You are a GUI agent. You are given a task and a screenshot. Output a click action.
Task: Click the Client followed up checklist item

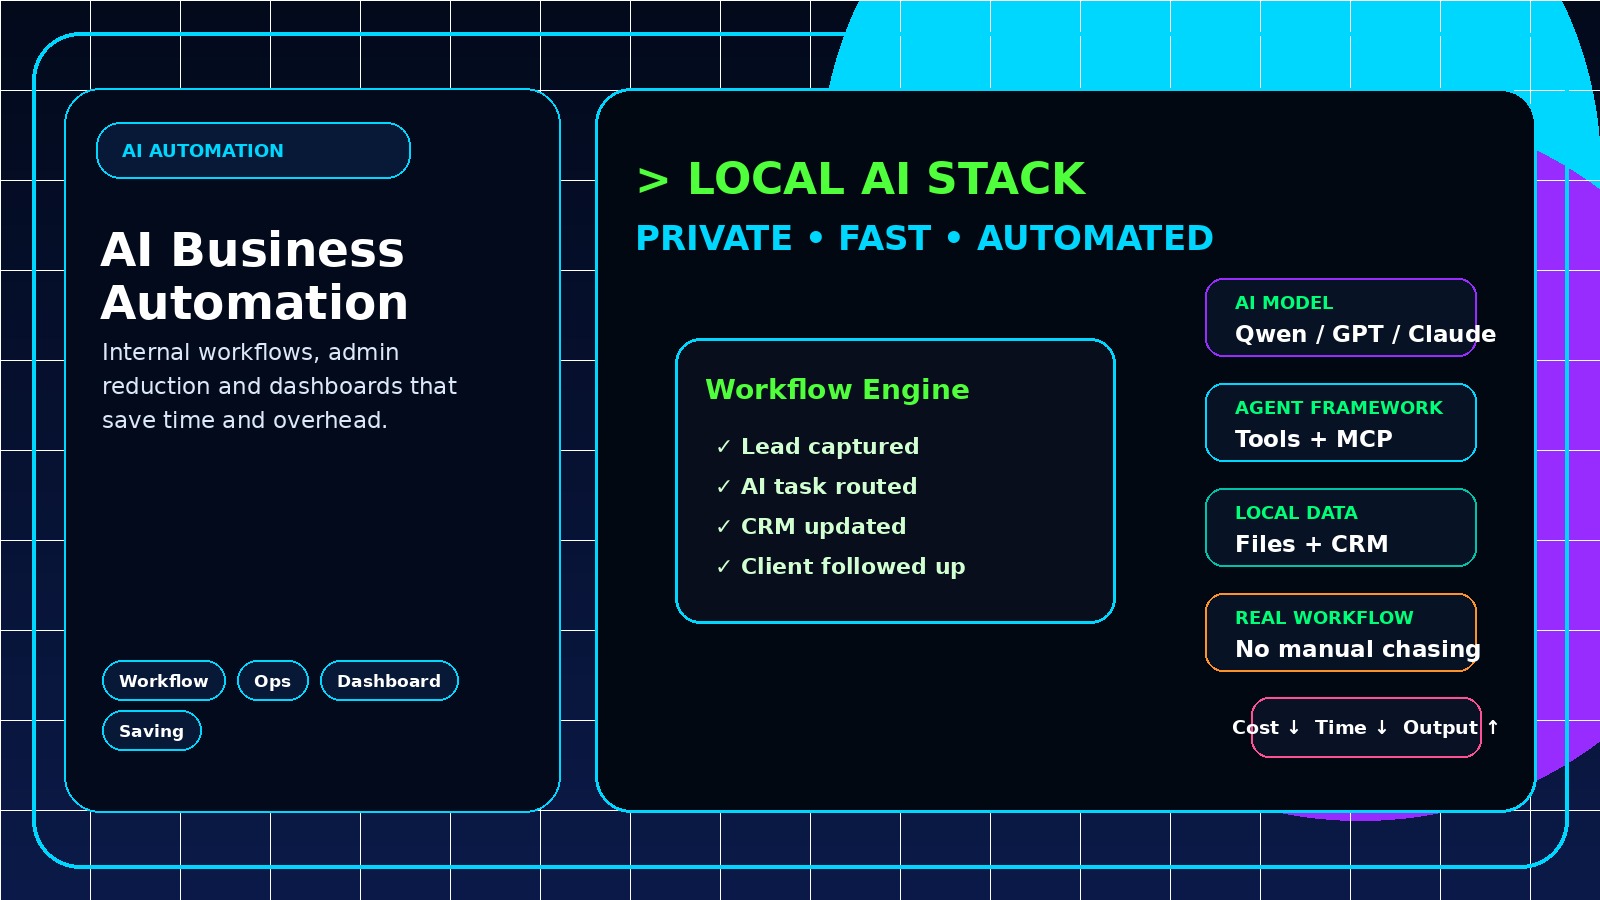coord(841,566)
